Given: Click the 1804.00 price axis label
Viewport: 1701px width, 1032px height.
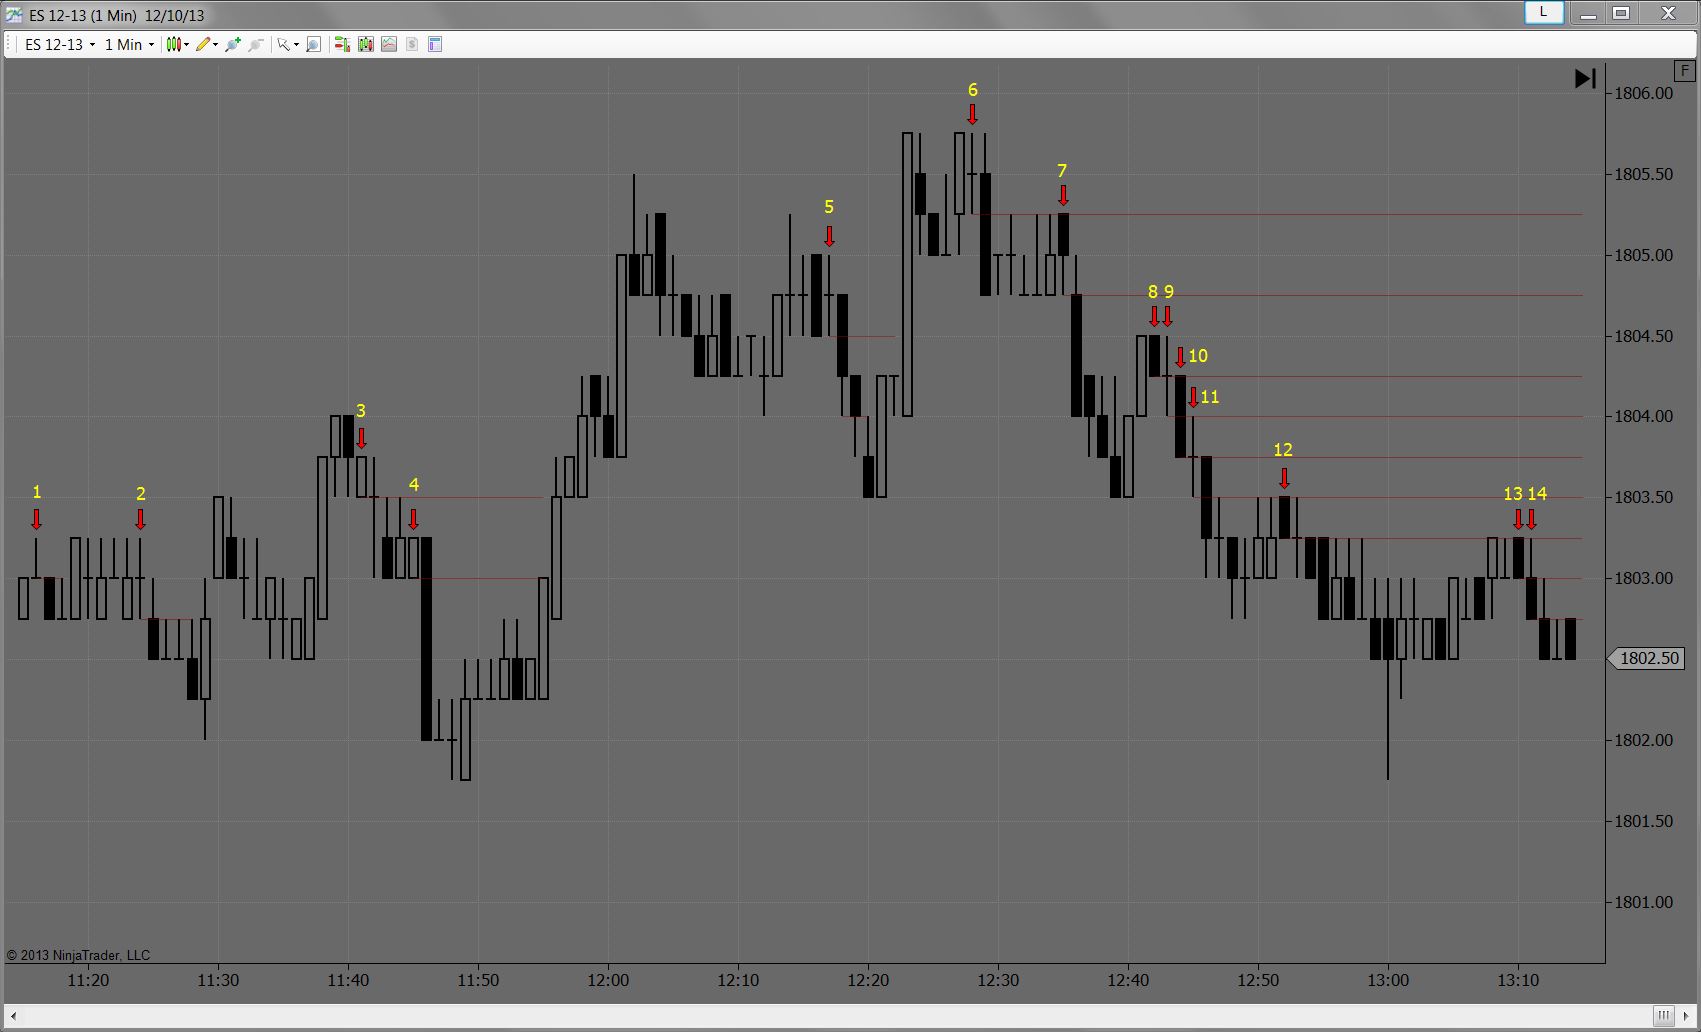Looking at the screenshot, I should click(1643, 417).
